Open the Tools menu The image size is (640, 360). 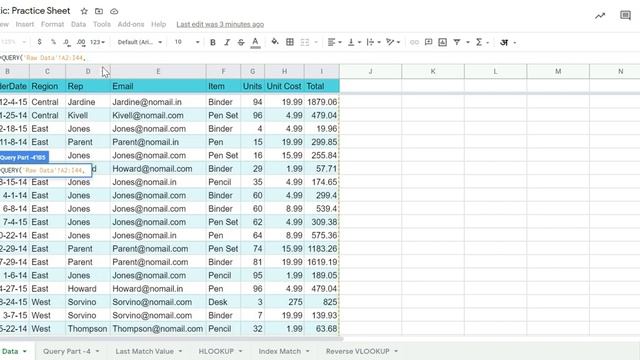(102, 24)
